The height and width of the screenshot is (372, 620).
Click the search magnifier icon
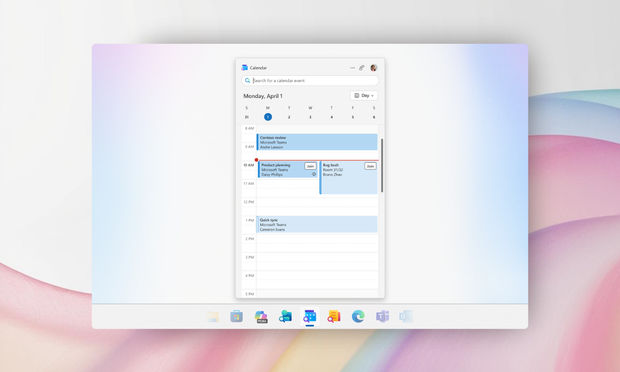point(248,81)
